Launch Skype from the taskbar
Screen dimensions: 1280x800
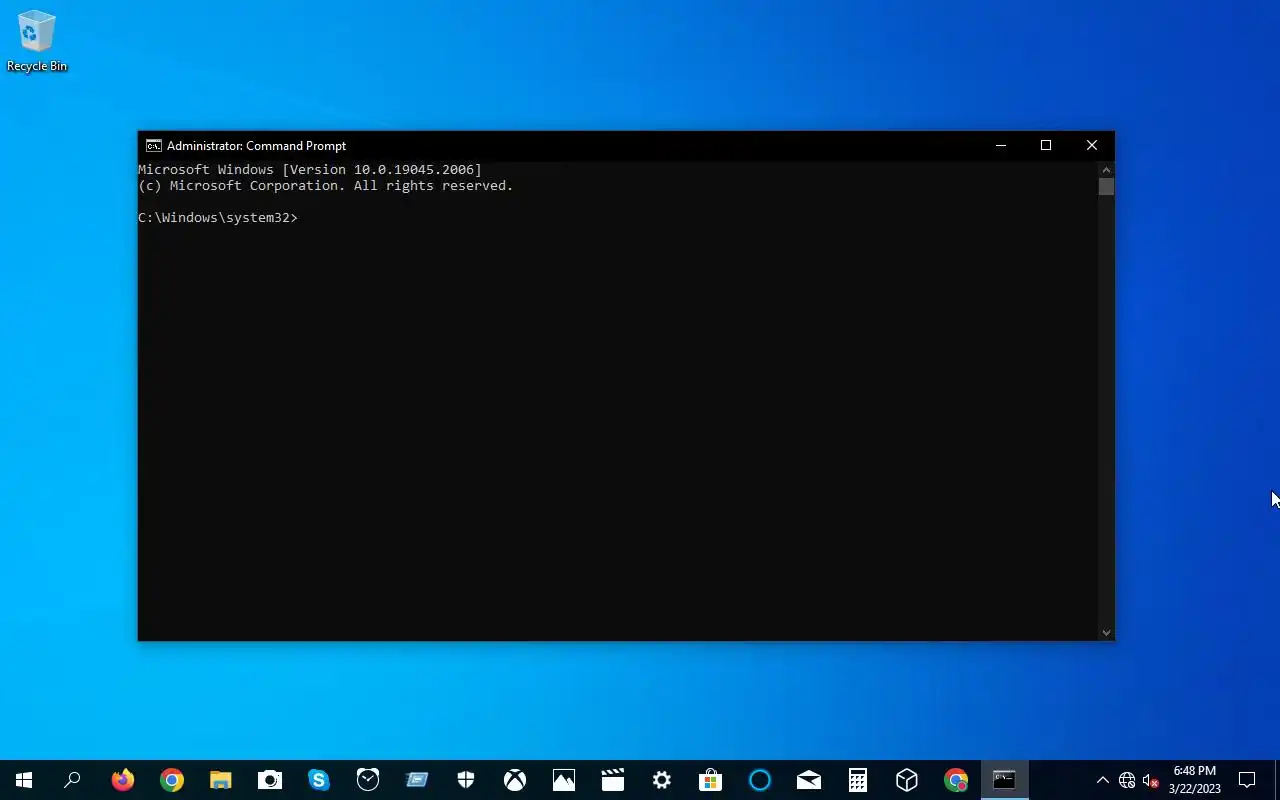(319, 780)
